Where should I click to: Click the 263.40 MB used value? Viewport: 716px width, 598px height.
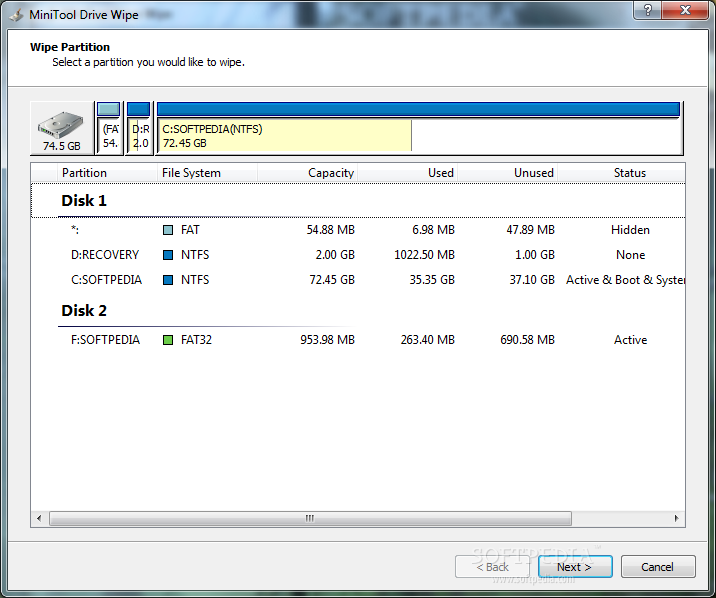[x=428, y=340]
